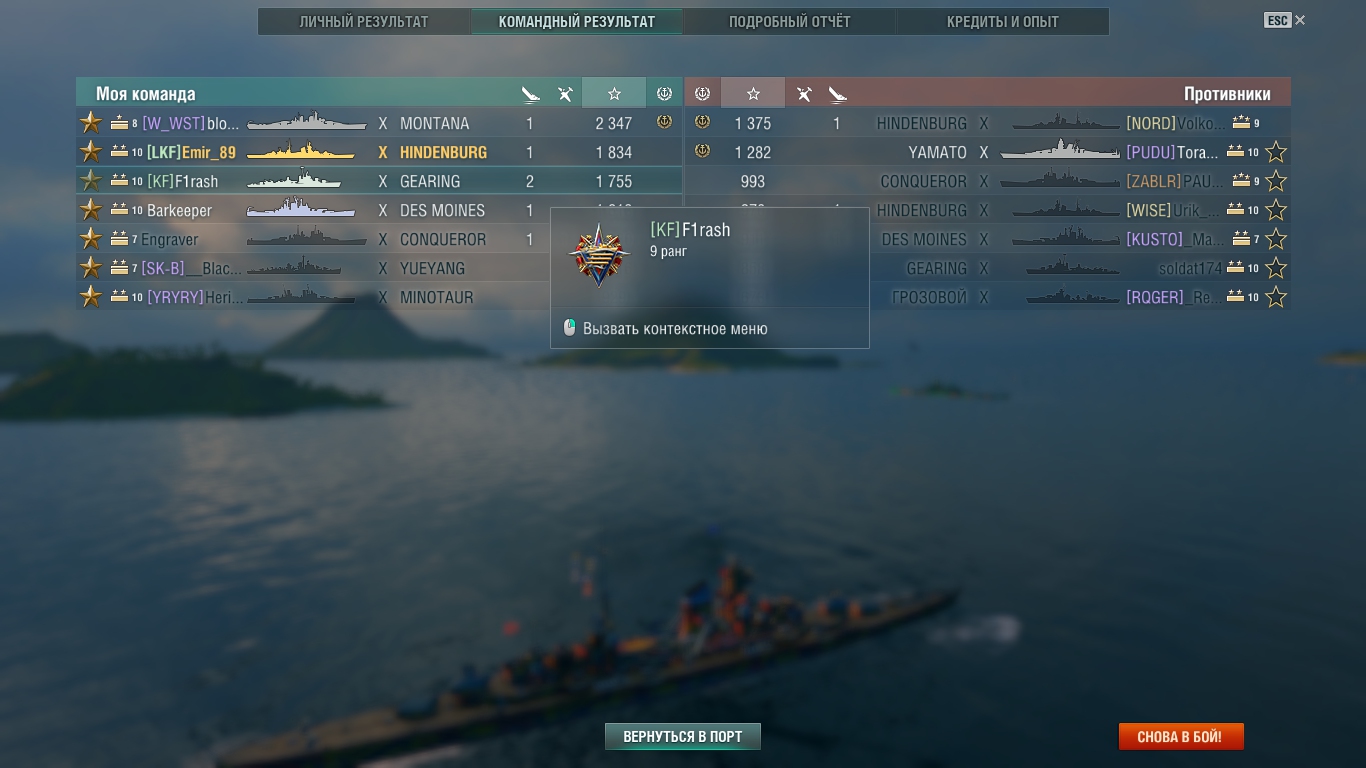Click the ГРОЗОВОЙ player's outlined rank star
The image size is (1366, 768).
[x=1276, y=297]
